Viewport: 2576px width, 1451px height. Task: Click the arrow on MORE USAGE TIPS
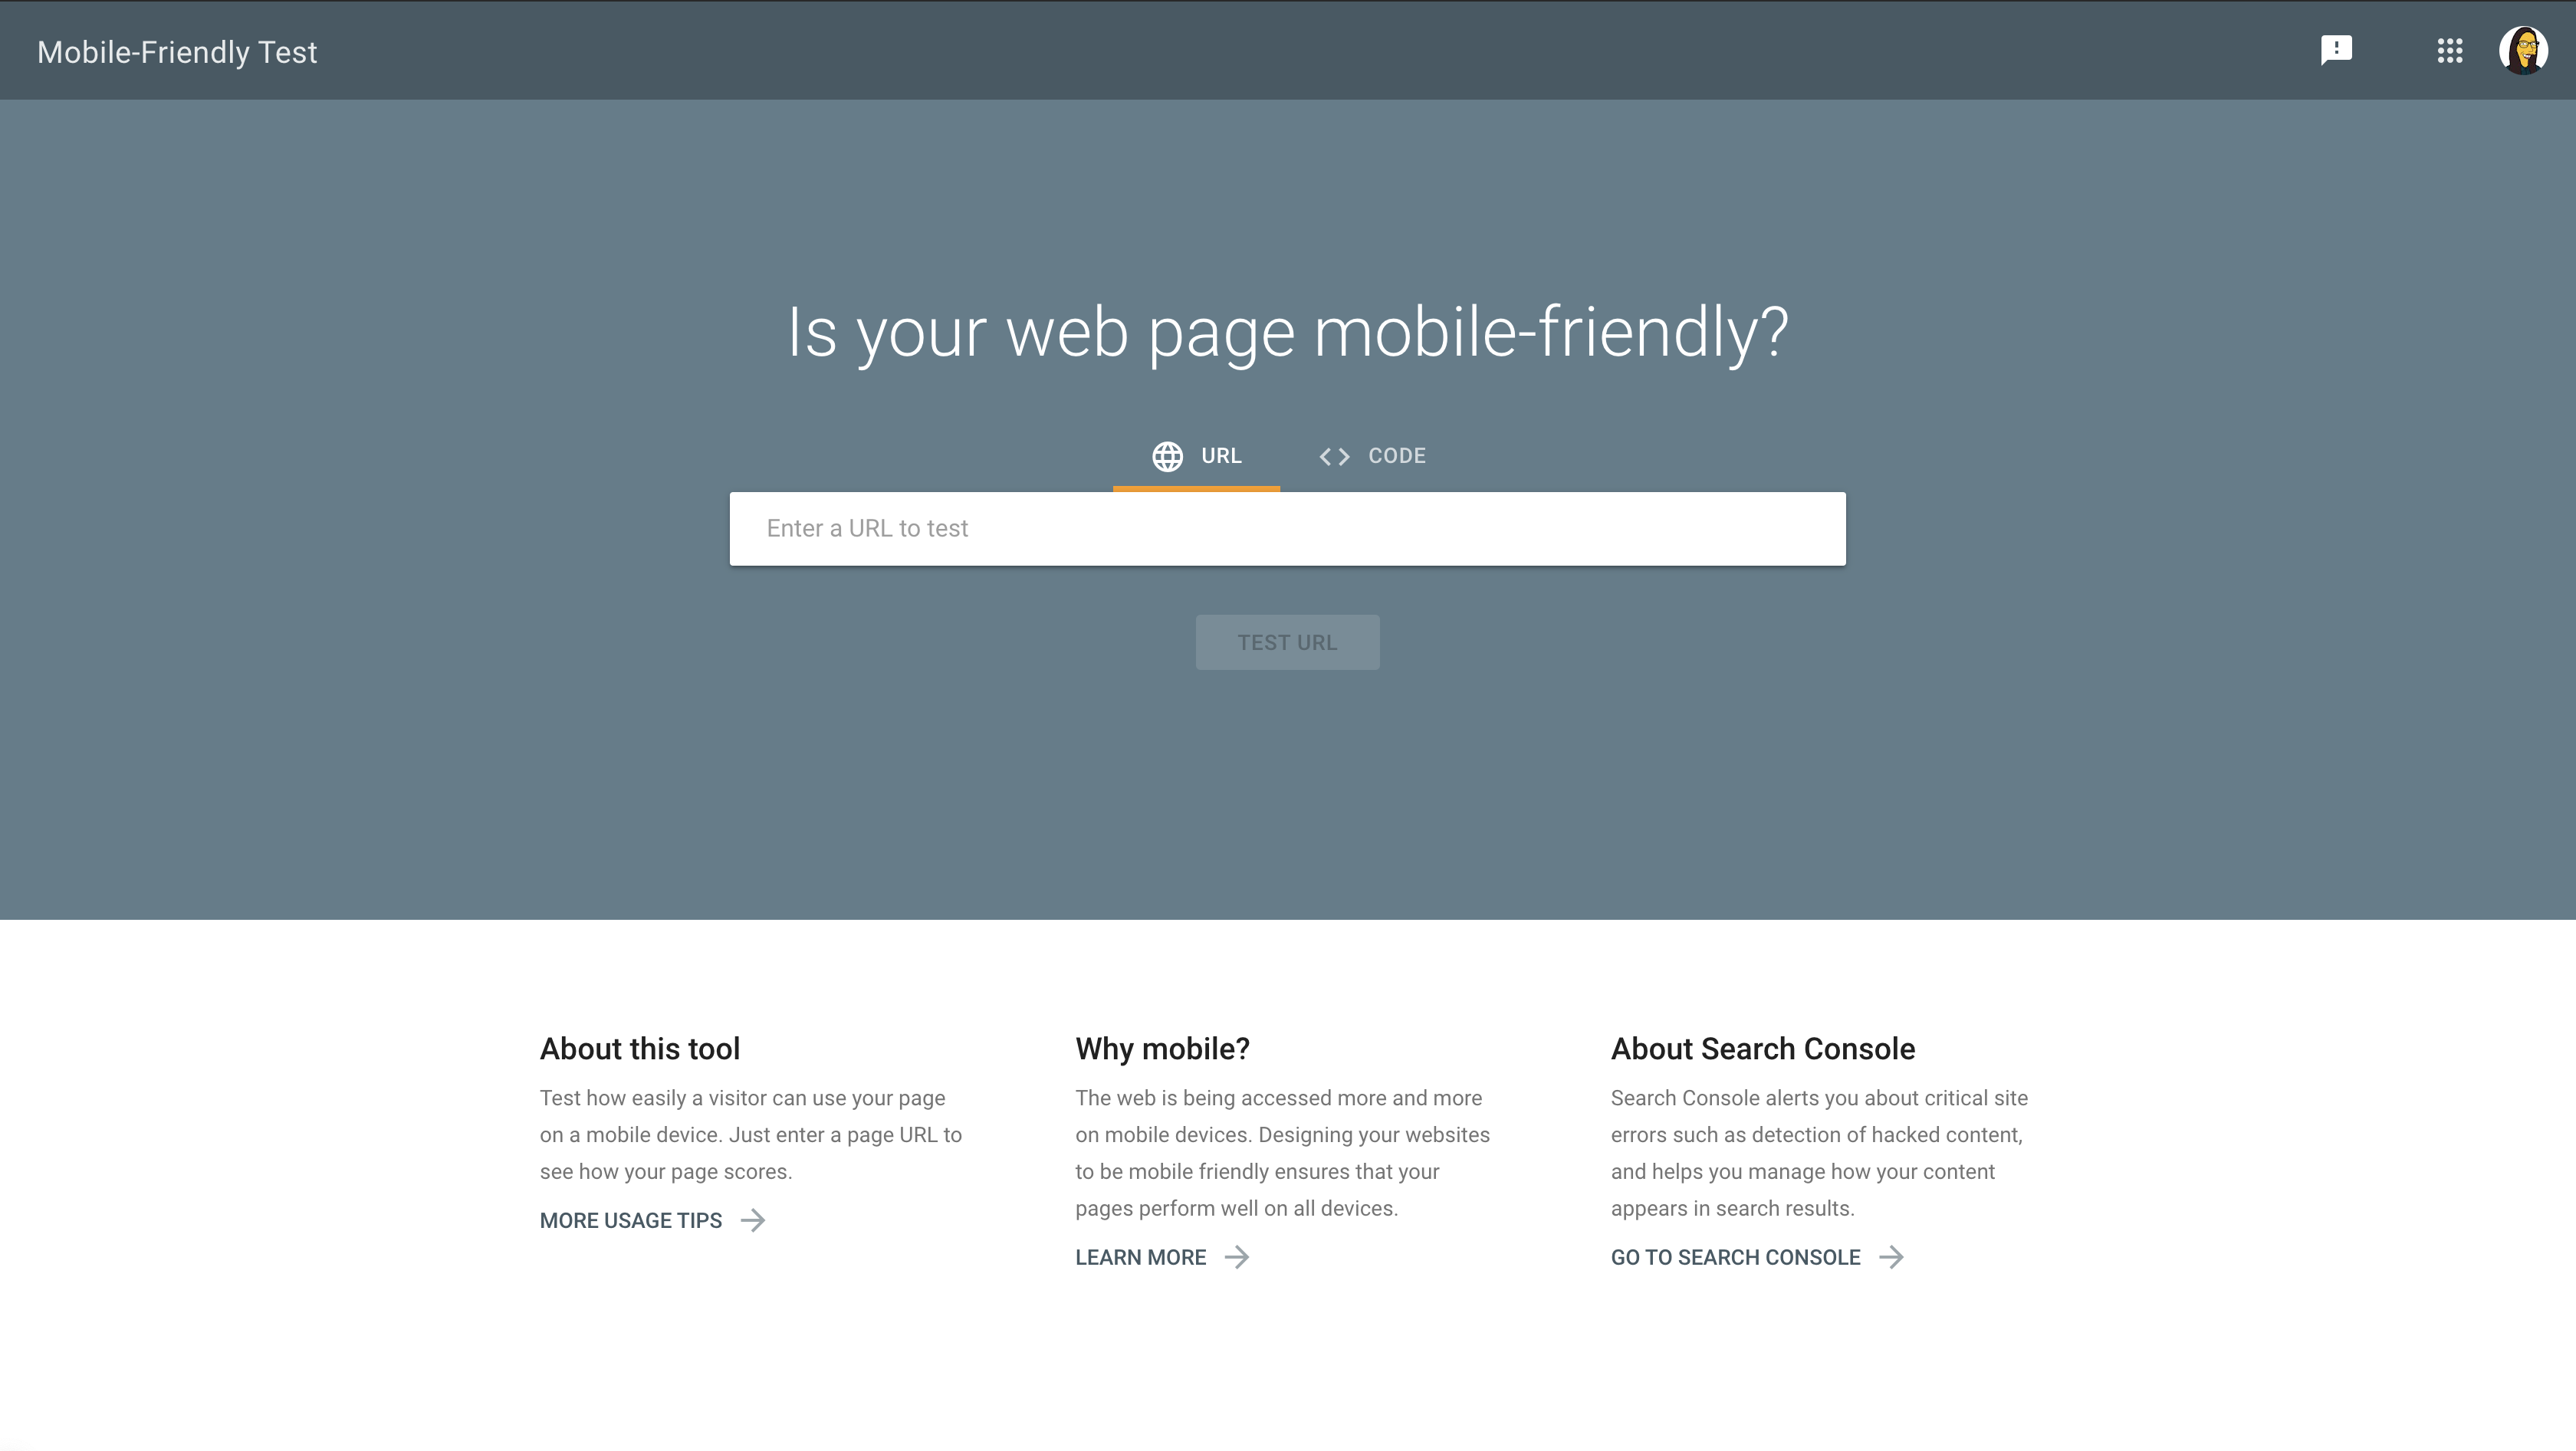point(752,1220)
